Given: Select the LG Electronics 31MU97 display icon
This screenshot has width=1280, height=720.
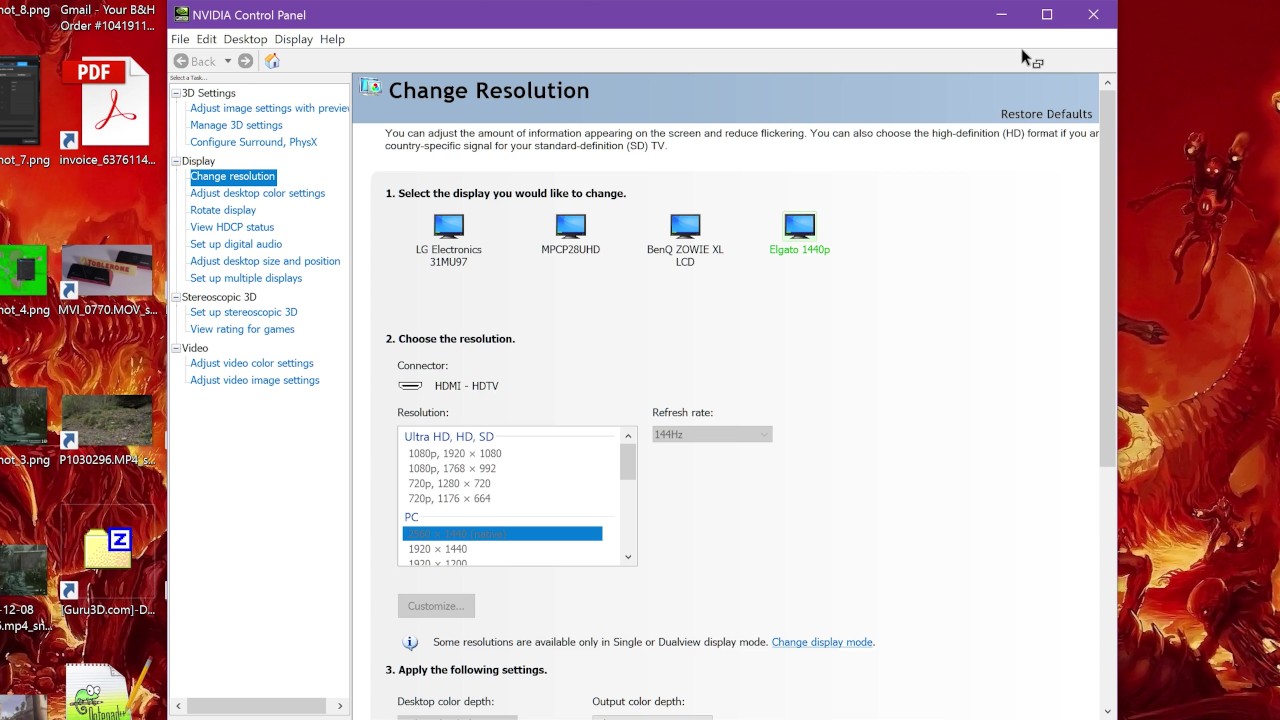Looking at the screenshot, I should (x=448, y=227).
